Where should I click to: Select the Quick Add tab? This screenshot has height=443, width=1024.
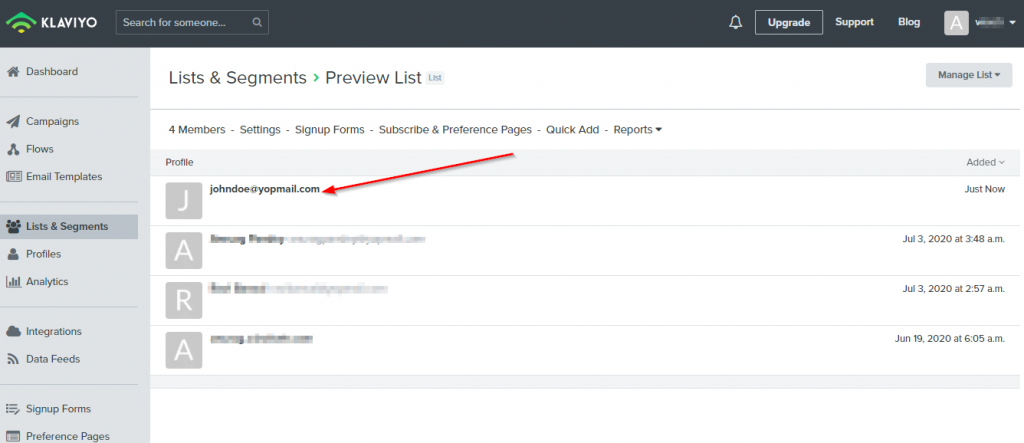(573, 129)
